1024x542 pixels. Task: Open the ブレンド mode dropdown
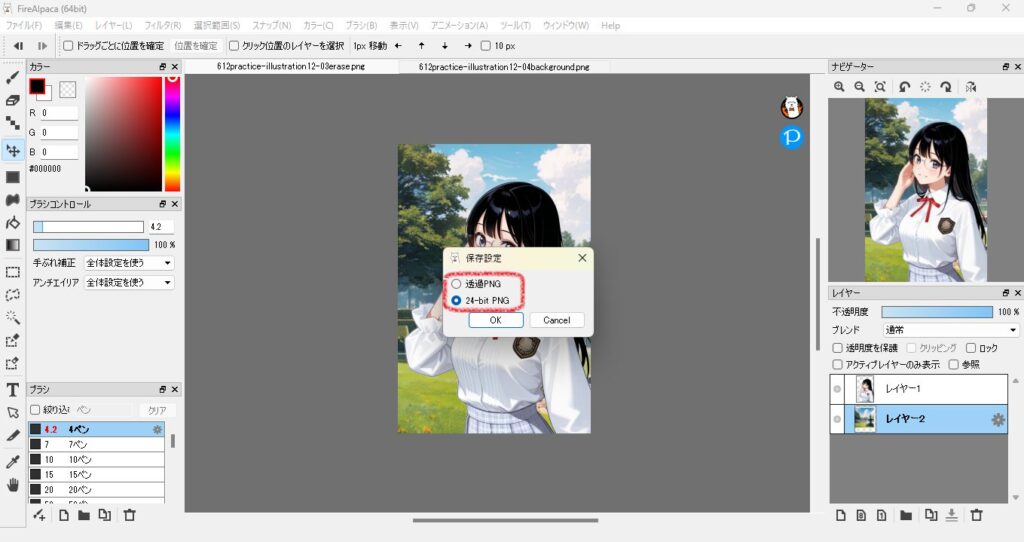click(x=951, y=330)
